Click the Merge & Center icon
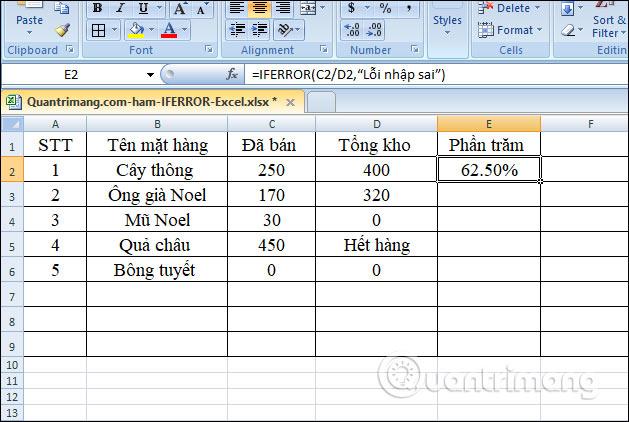This screenshot has width=629, height=422. click(x=308, y=8)
